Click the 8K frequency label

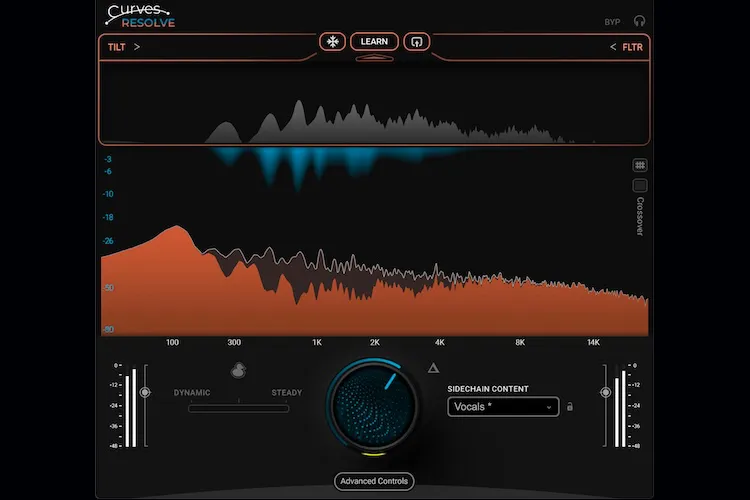(x=520, y=343)
